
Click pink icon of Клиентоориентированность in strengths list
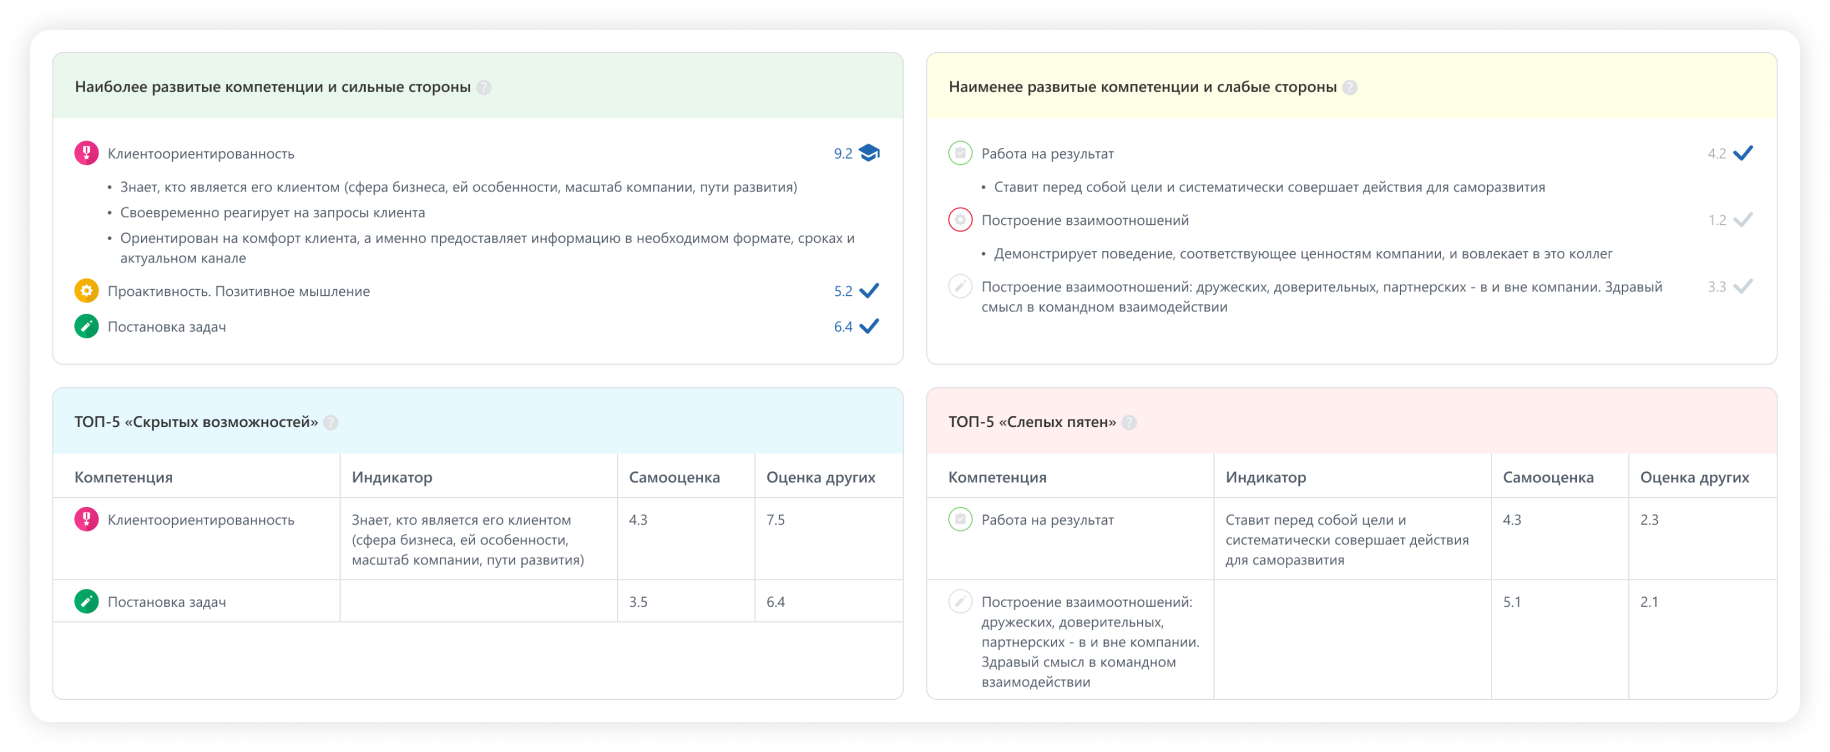pos(87,153)
